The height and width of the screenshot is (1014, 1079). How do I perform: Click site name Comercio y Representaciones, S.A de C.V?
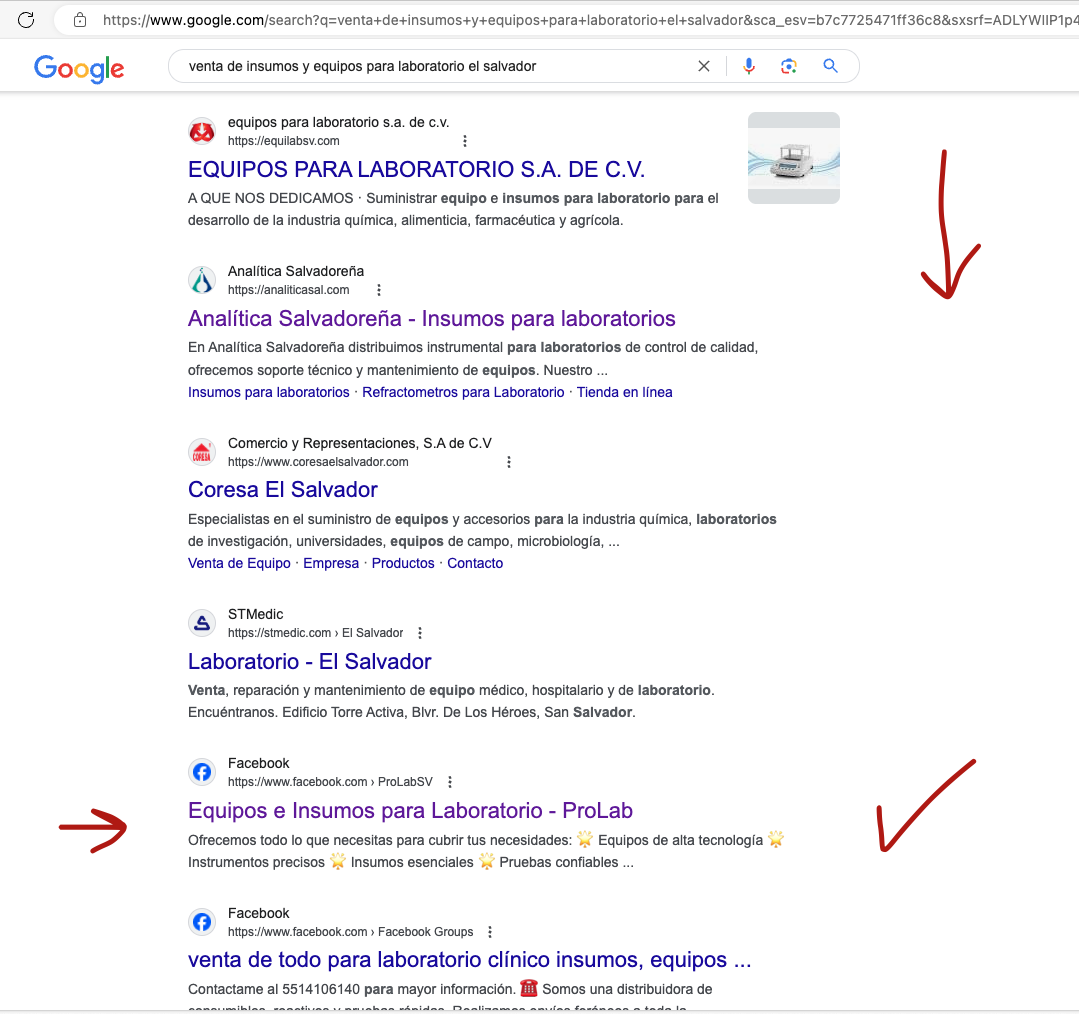tap(360, 443)
